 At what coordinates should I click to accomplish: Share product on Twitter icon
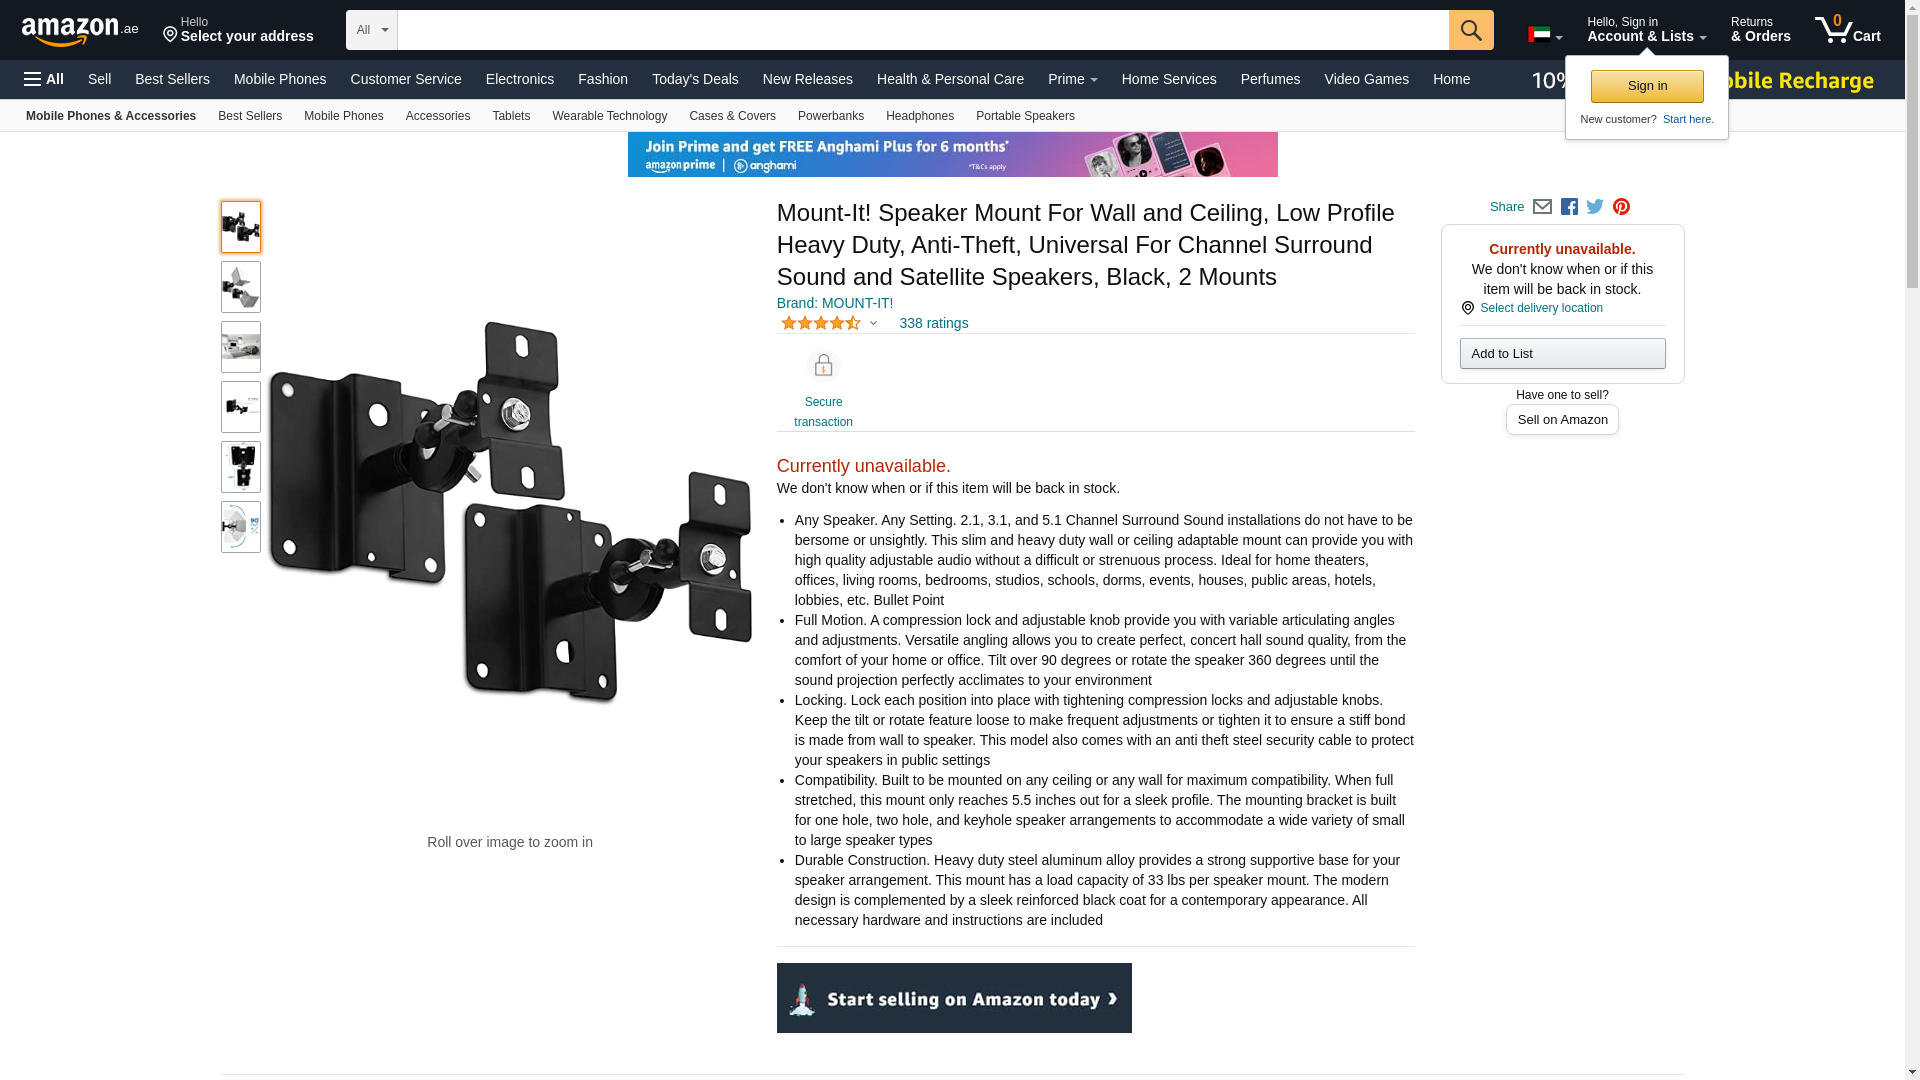point(1595,207)
